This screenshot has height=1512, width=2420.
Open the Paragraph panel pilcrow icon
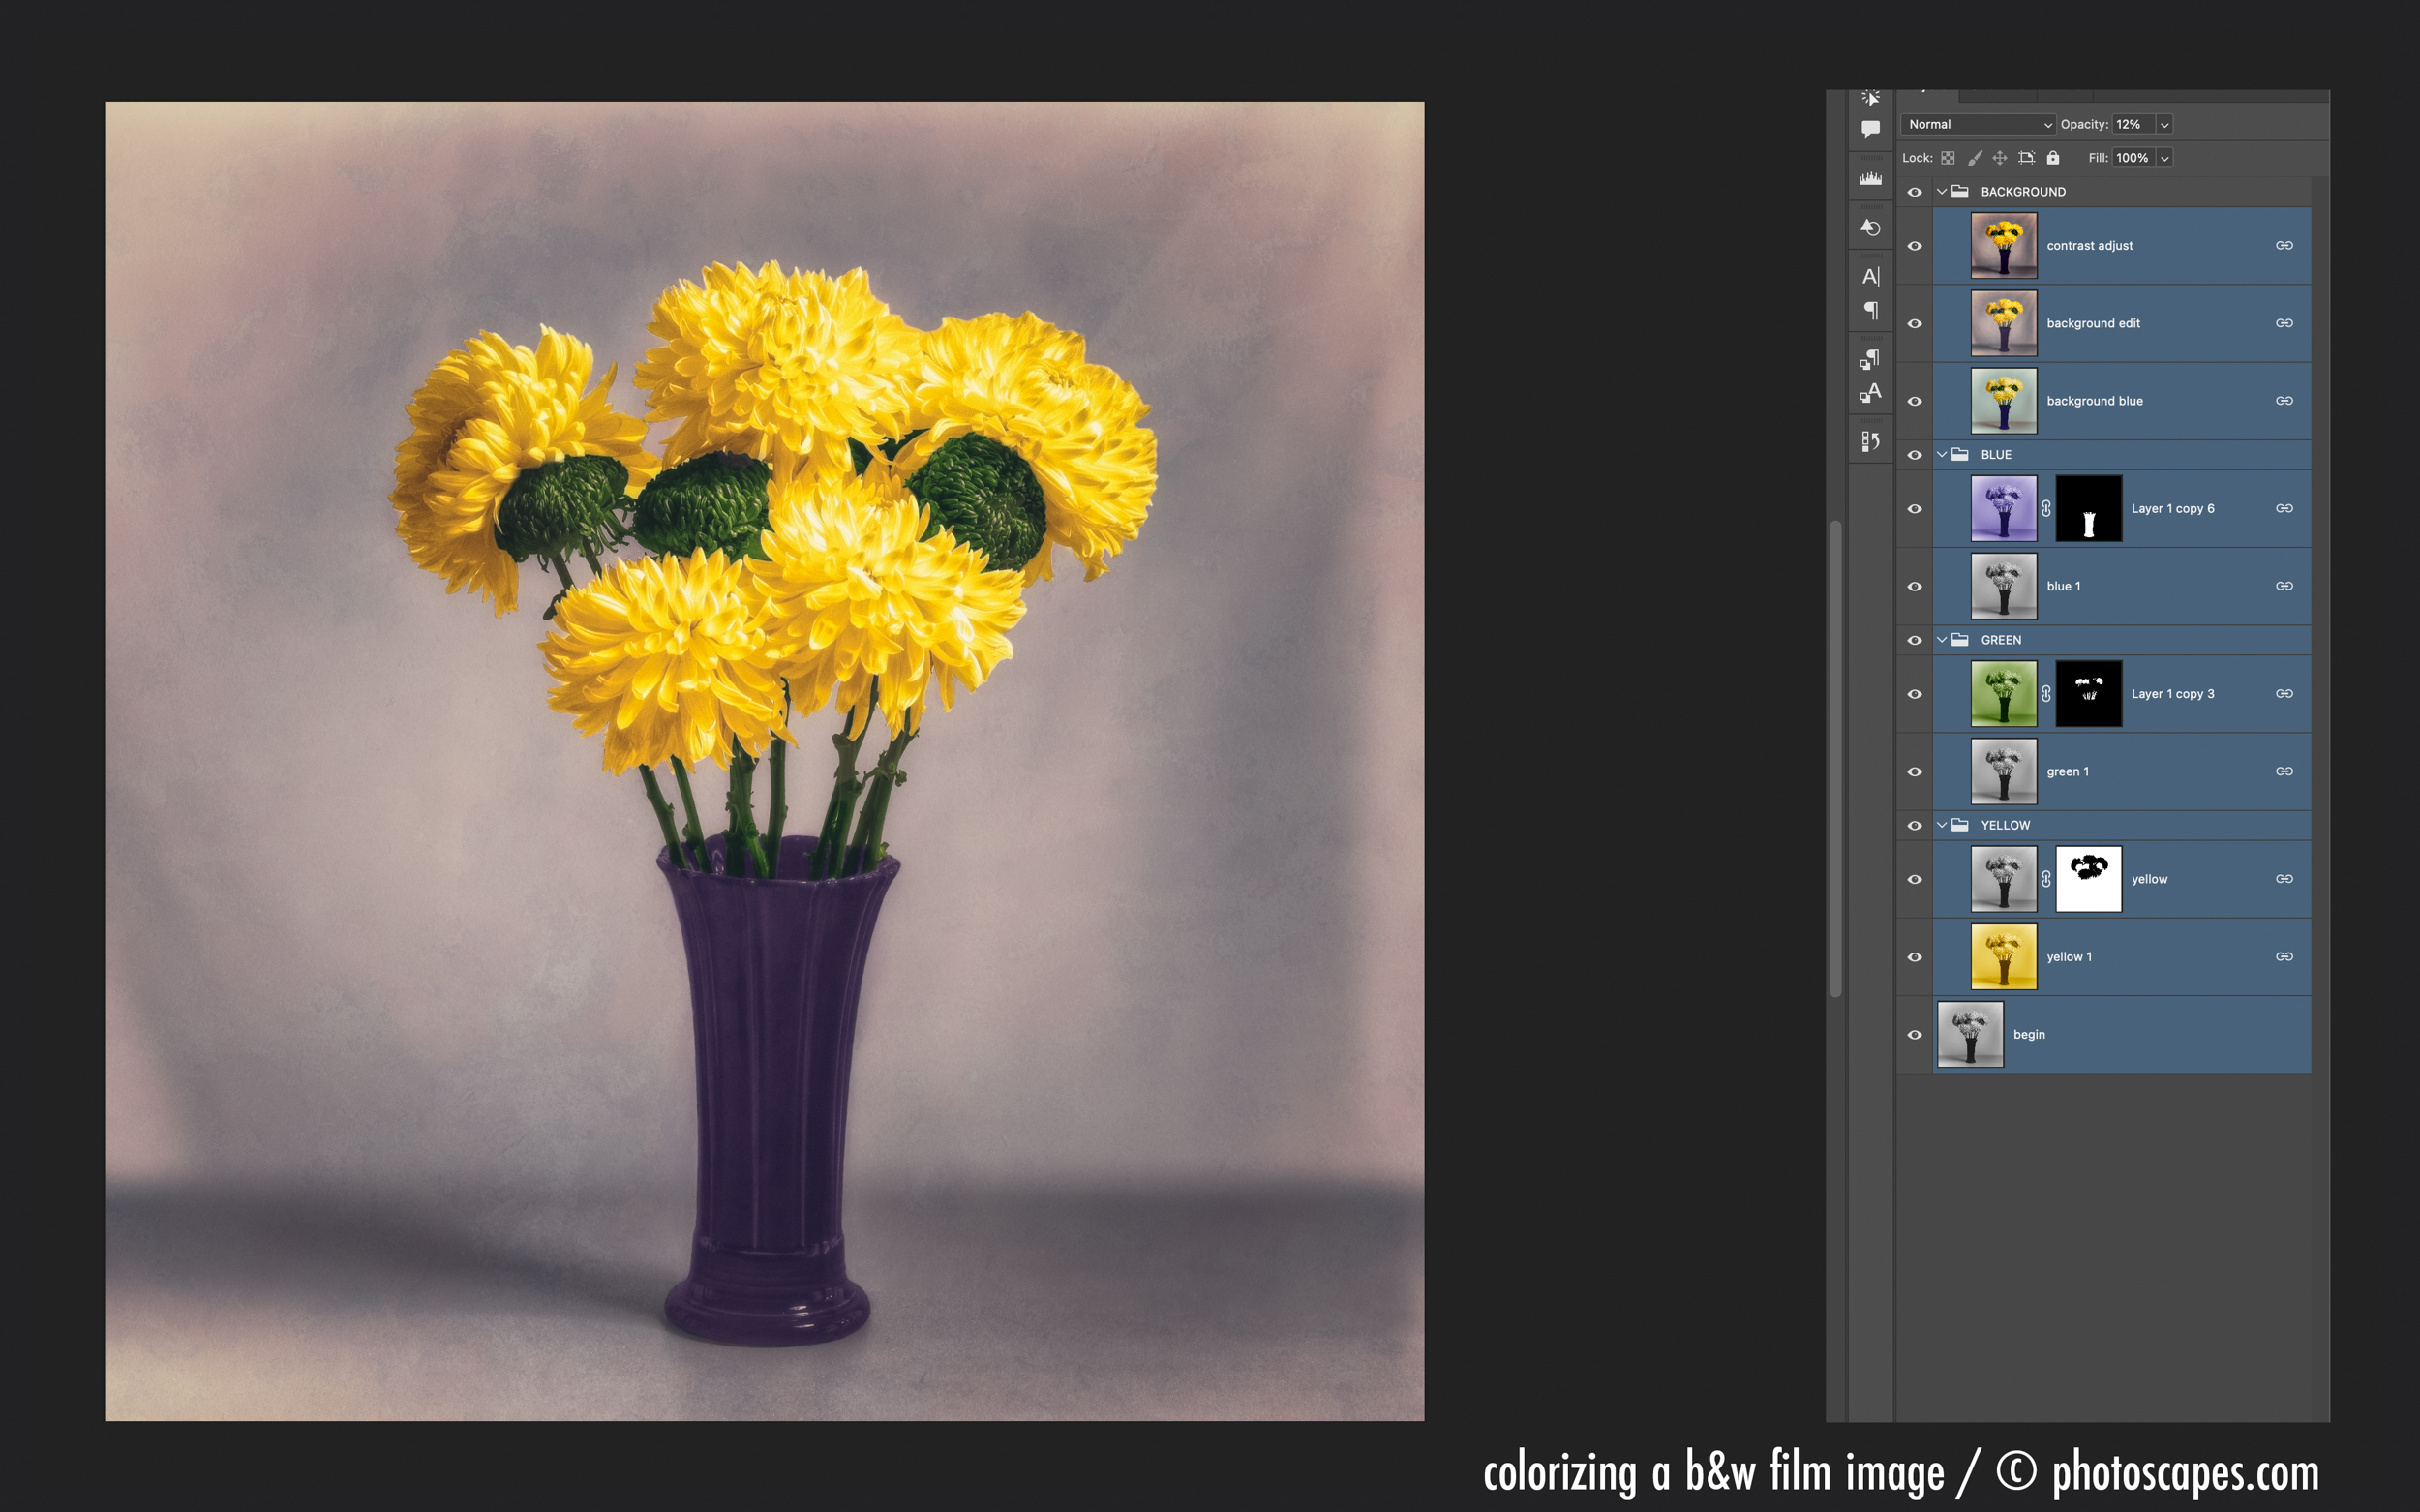pos(1870,311)
